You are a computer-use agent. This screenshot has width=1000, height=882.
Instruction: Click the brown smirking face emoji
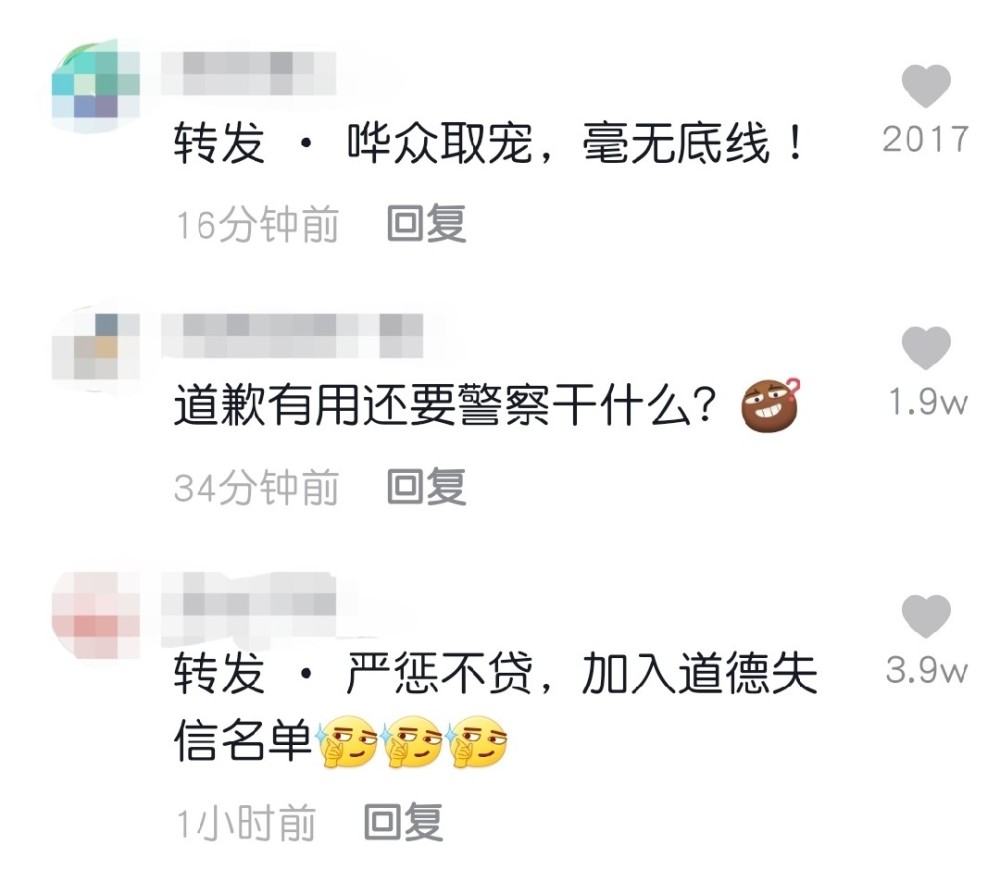[770, 404]
